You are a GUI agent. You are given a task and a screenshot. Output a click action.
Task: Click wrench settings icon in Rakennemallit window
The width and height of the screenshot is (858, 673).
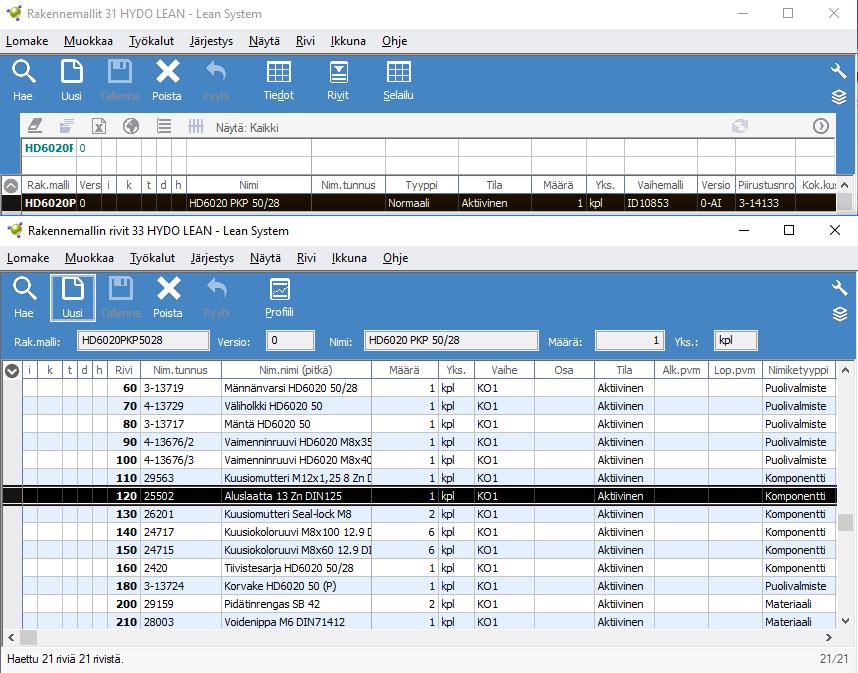click(x=838, y=71)
